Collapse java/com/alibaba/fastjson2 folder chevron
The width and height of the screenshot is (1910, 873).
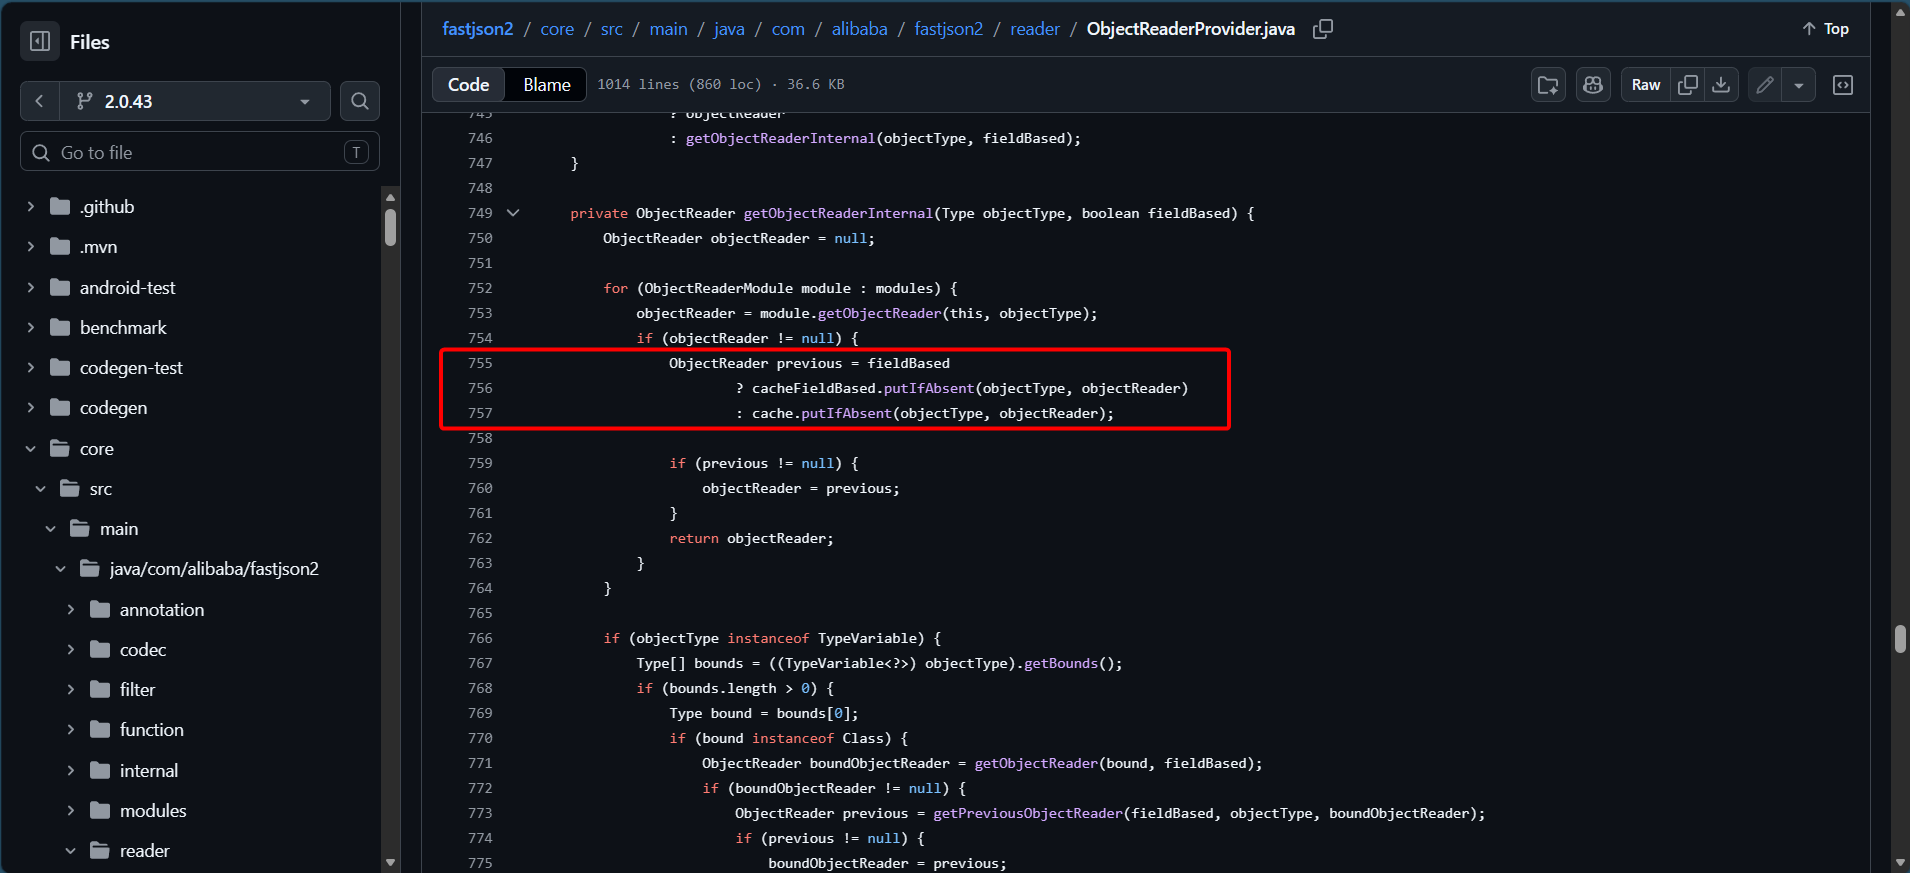click(x=60, y=568)
